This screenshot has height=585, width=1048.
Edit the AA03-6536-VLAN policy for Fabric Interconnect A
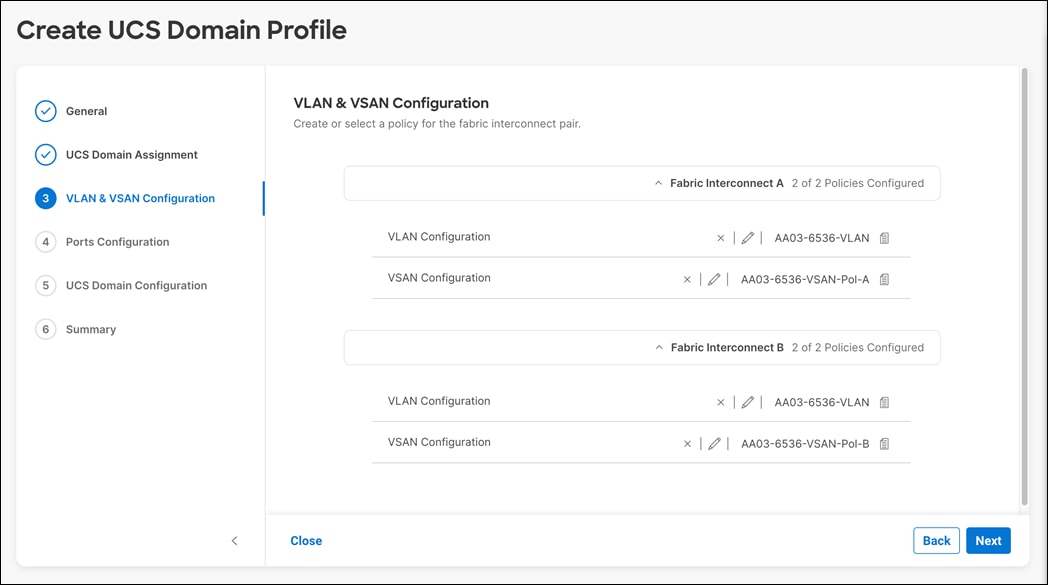coord(748,237)
